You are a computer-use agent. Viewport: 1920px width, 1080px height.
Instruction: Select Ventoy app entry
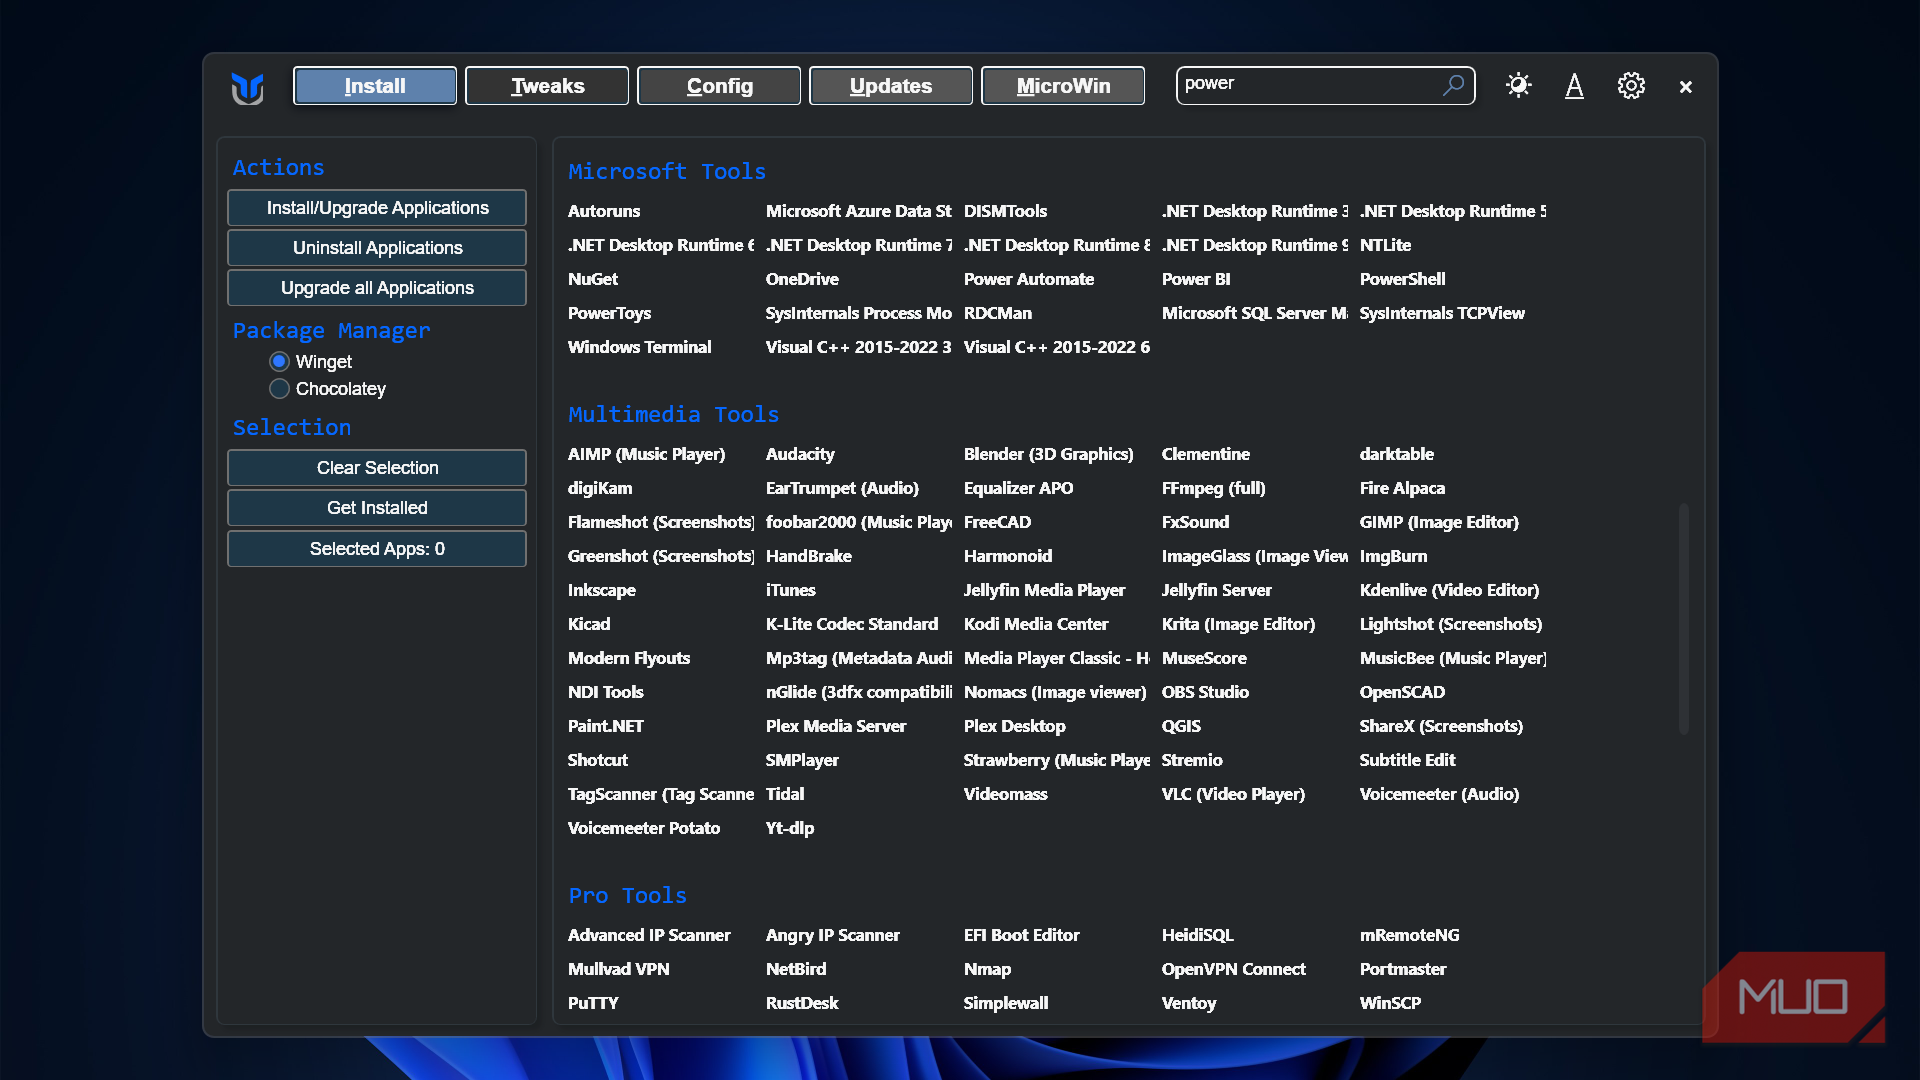click(x=1188, y=1003)
